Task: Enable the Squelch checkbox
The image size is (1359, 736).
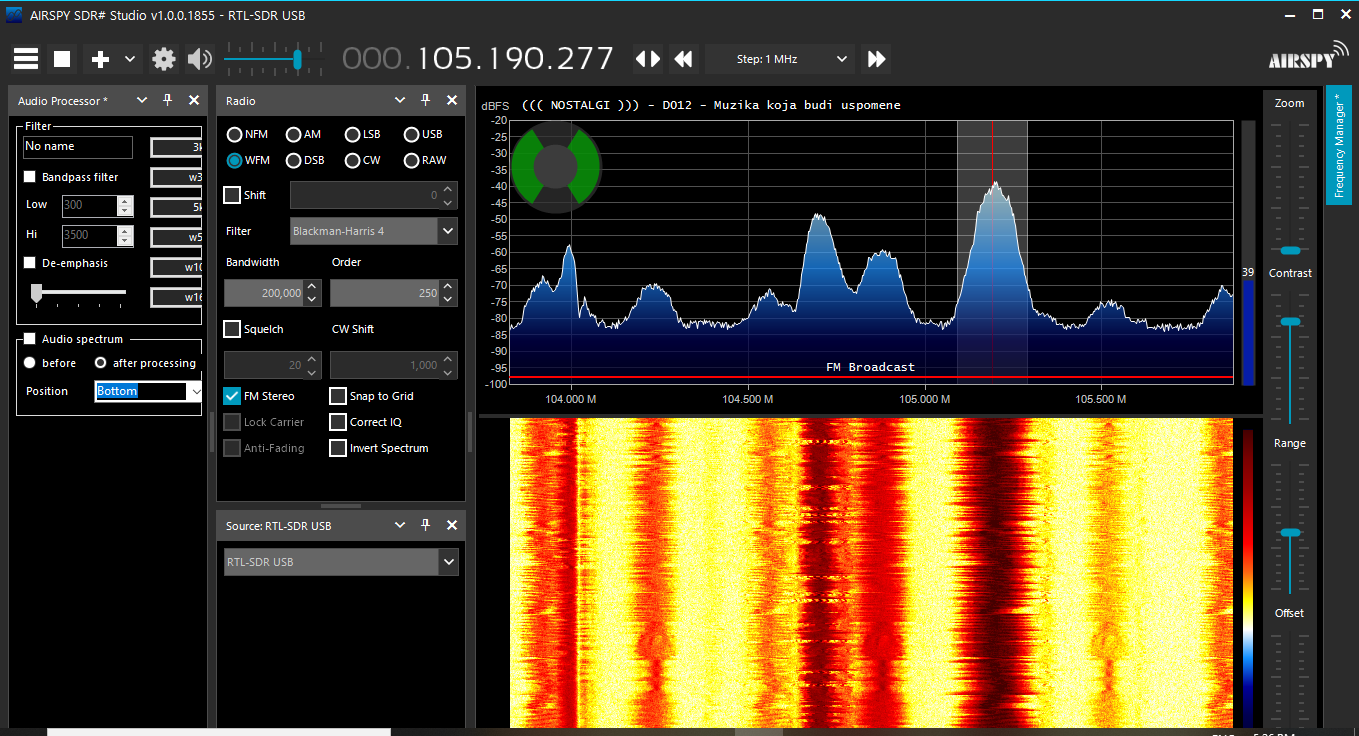Action: 232,329
